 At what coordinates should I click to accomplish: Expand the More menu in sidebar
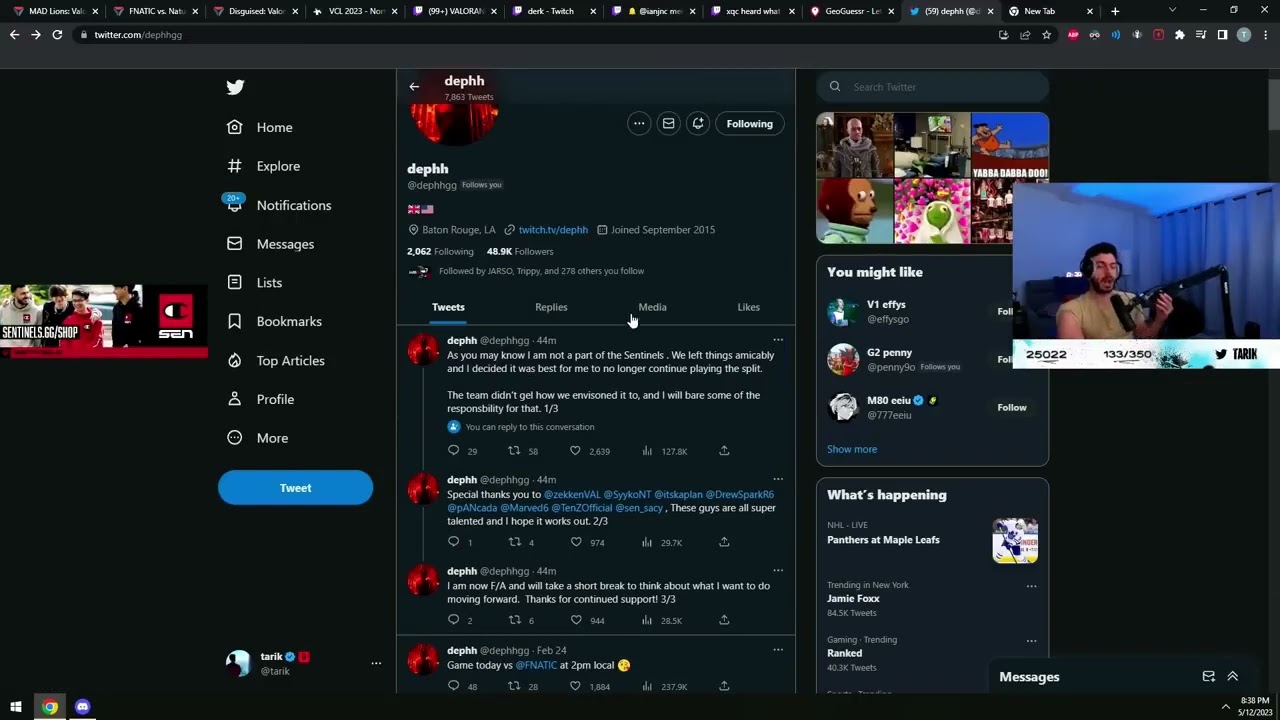[x=257, y=438]
